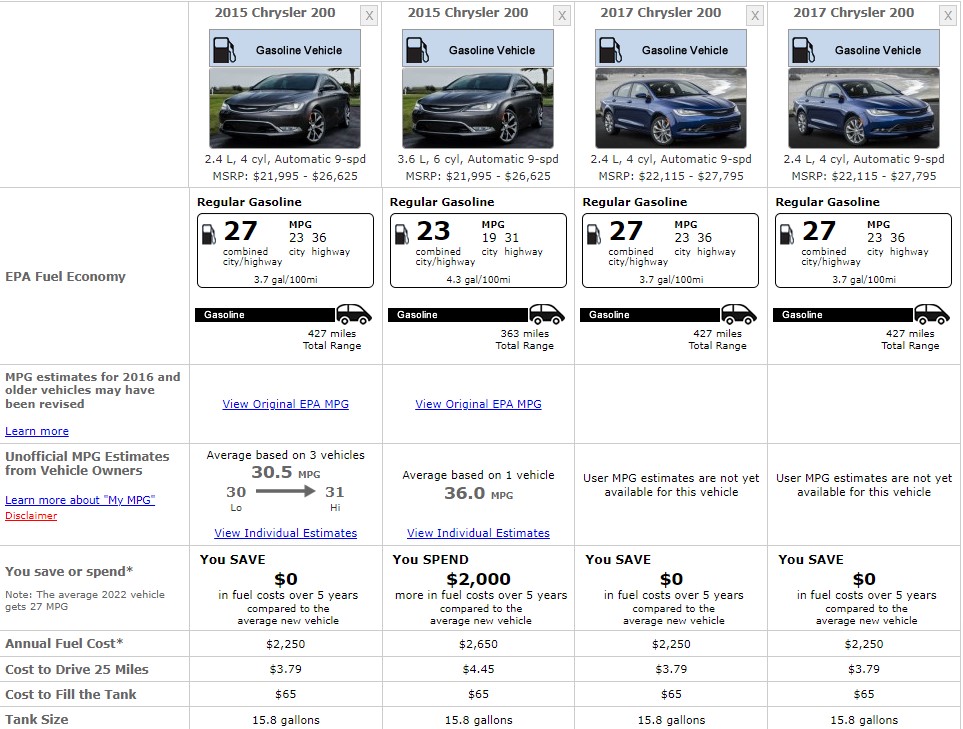Click the car icon on the last column's range bar

(x=932, y=314)
